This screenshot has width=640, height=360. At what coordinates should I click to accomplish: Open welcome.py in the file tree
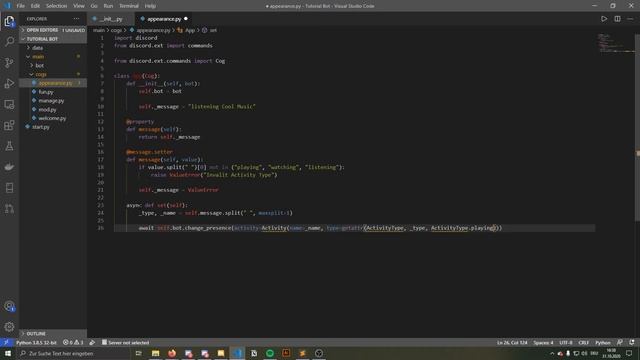point(52,118)
